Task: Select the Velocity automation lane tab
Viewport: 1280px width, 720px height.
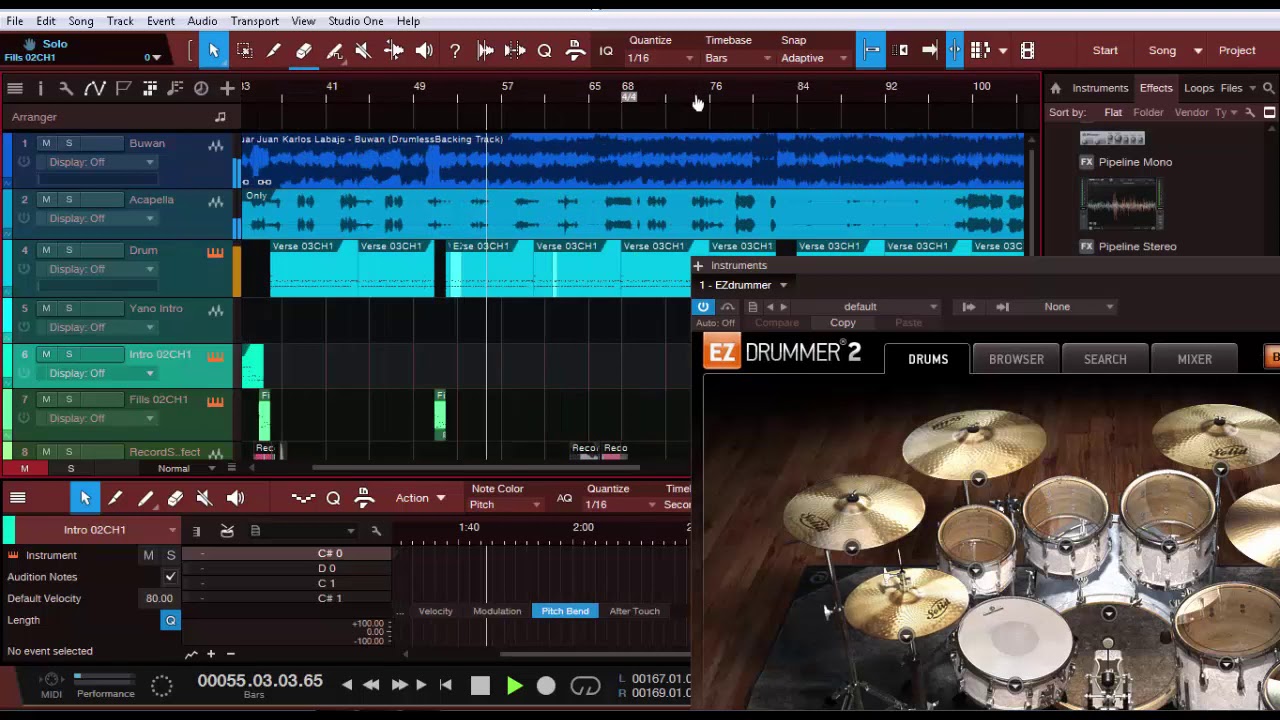Action: pos(435,611)
